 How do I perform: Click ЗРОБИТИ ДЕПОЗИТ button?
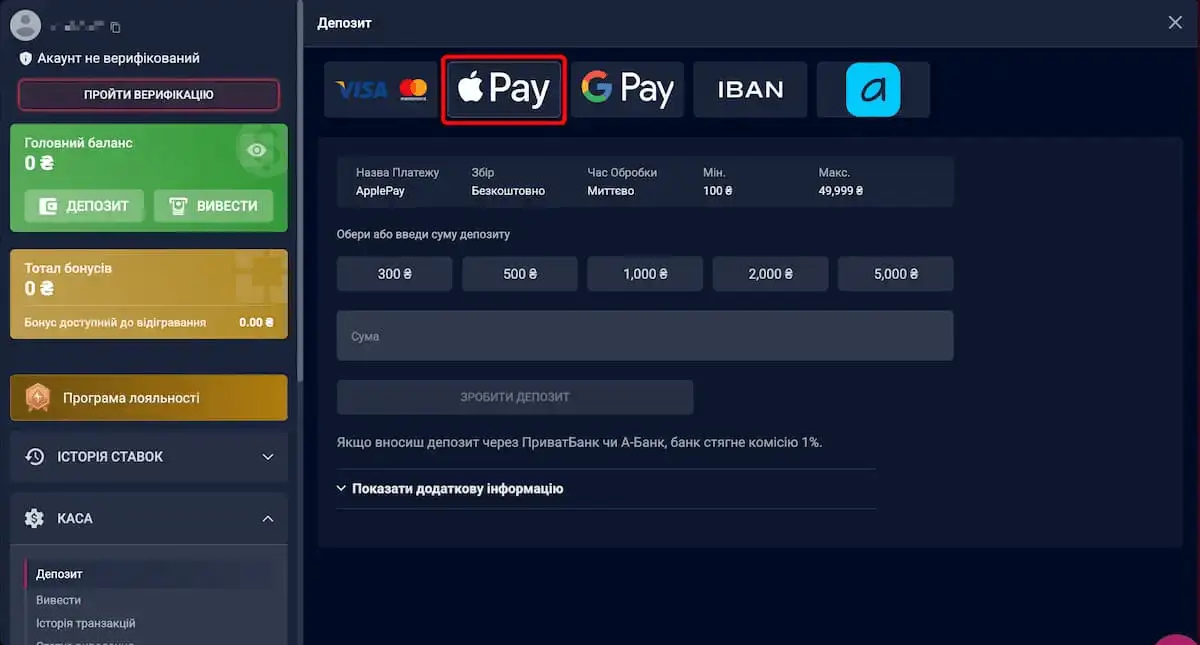pos(515,397)
